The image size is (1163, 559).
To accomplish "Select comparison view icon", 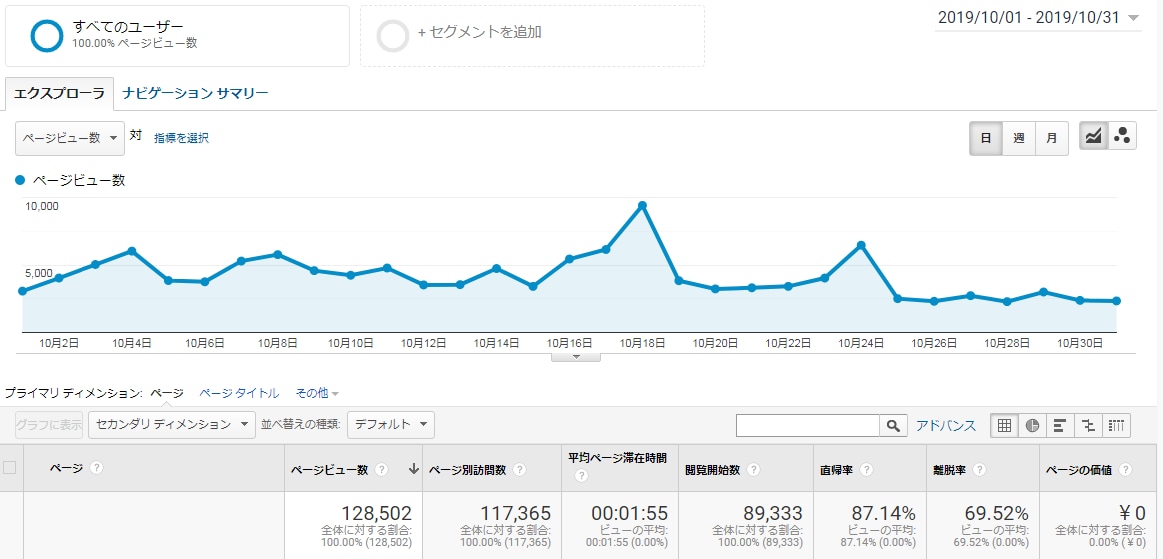I will (x=1088, y=425).
